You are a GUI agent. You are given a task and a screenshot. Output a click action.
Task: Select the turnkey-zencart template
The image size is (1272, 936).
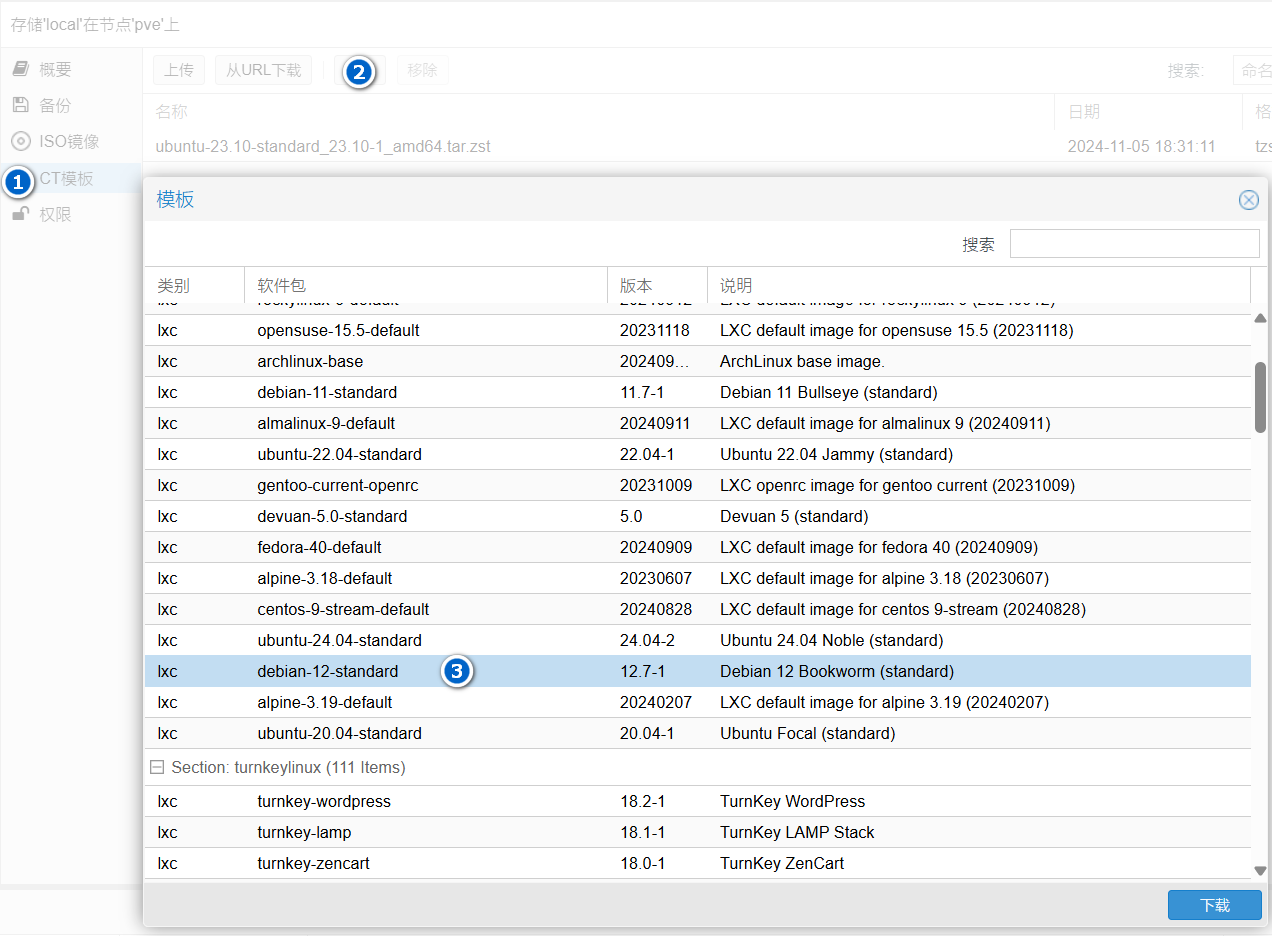697,863
